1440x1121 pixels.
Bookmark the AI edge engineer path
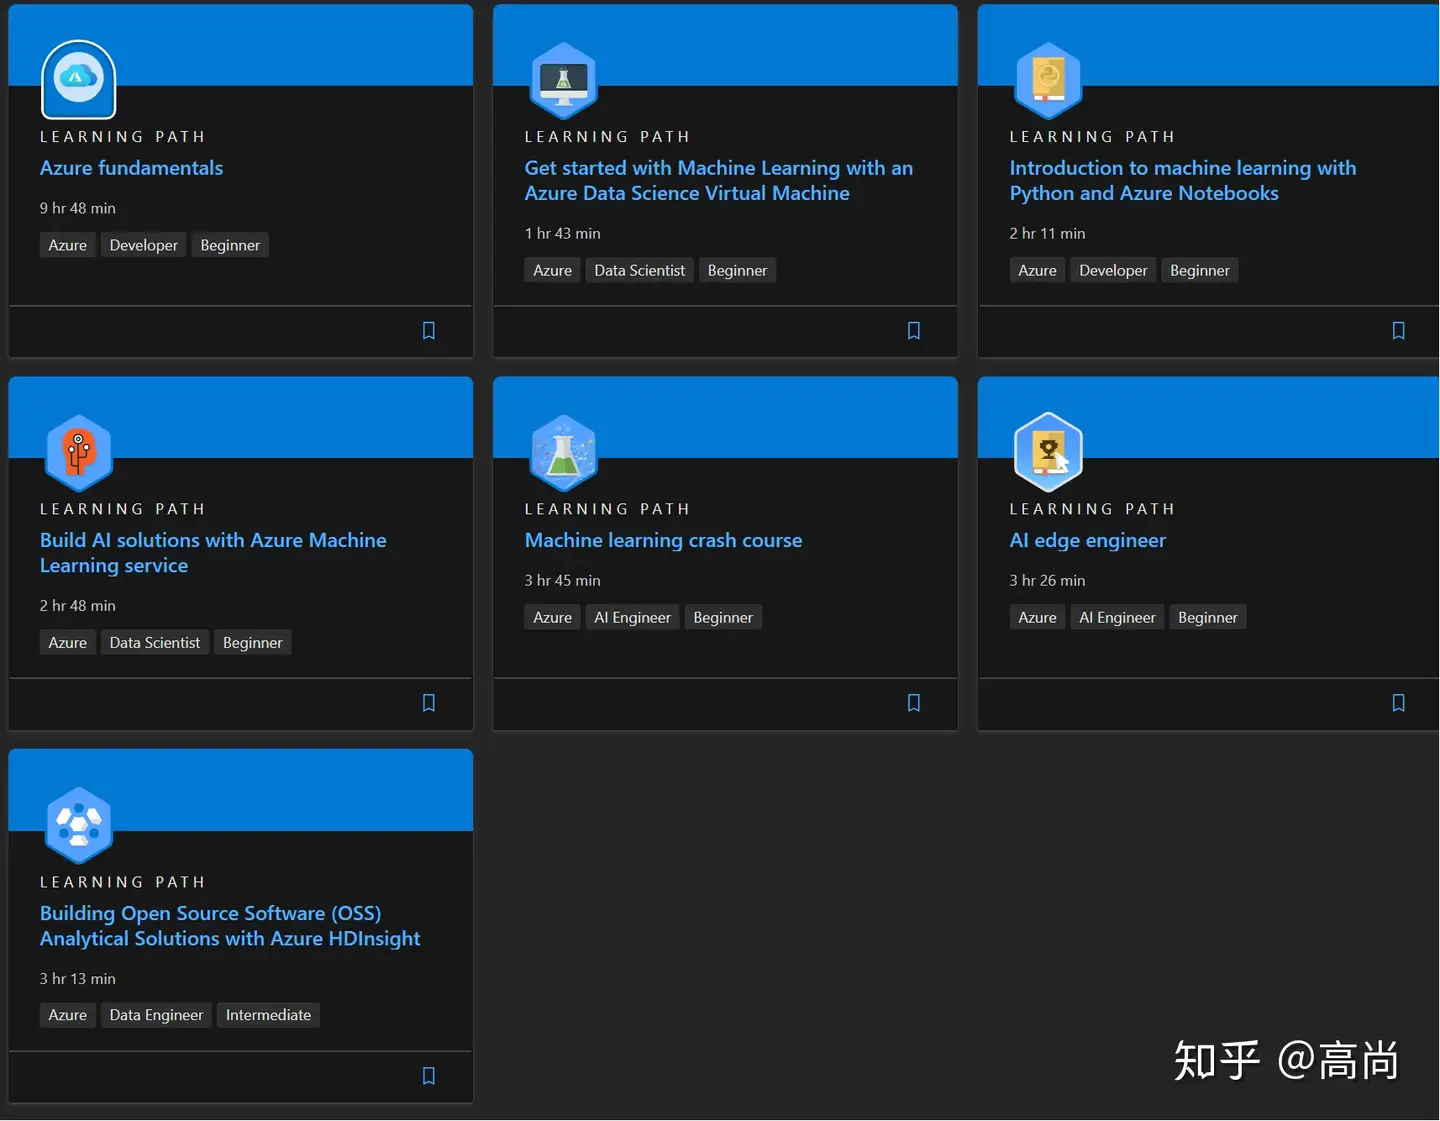(x=1399, y=703)
